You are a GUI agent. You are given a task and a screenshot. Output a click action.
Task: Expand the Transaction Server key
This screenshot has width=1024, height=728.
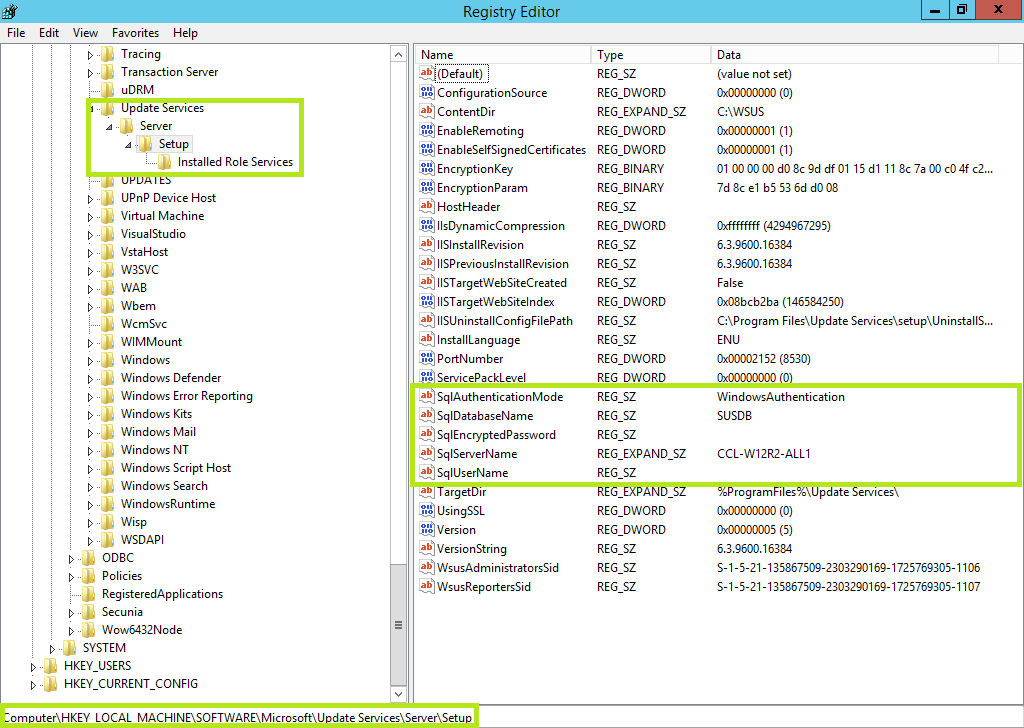coord(91,73)
